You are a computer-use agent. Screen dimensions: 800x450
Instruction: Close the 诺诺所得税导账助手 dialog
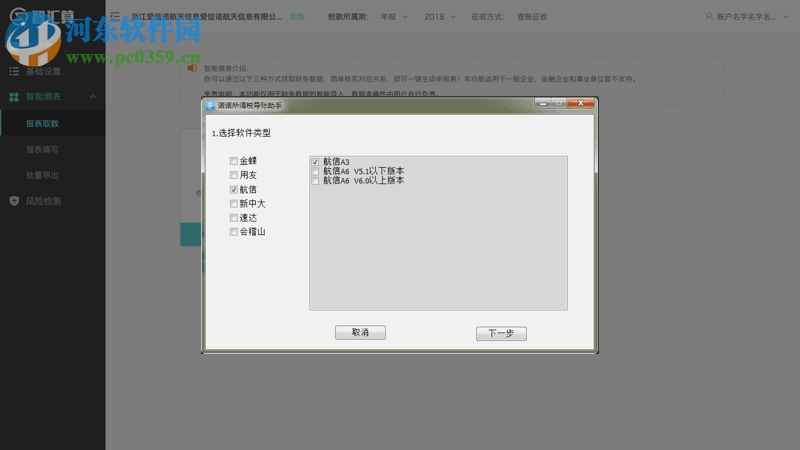(581, 103)
